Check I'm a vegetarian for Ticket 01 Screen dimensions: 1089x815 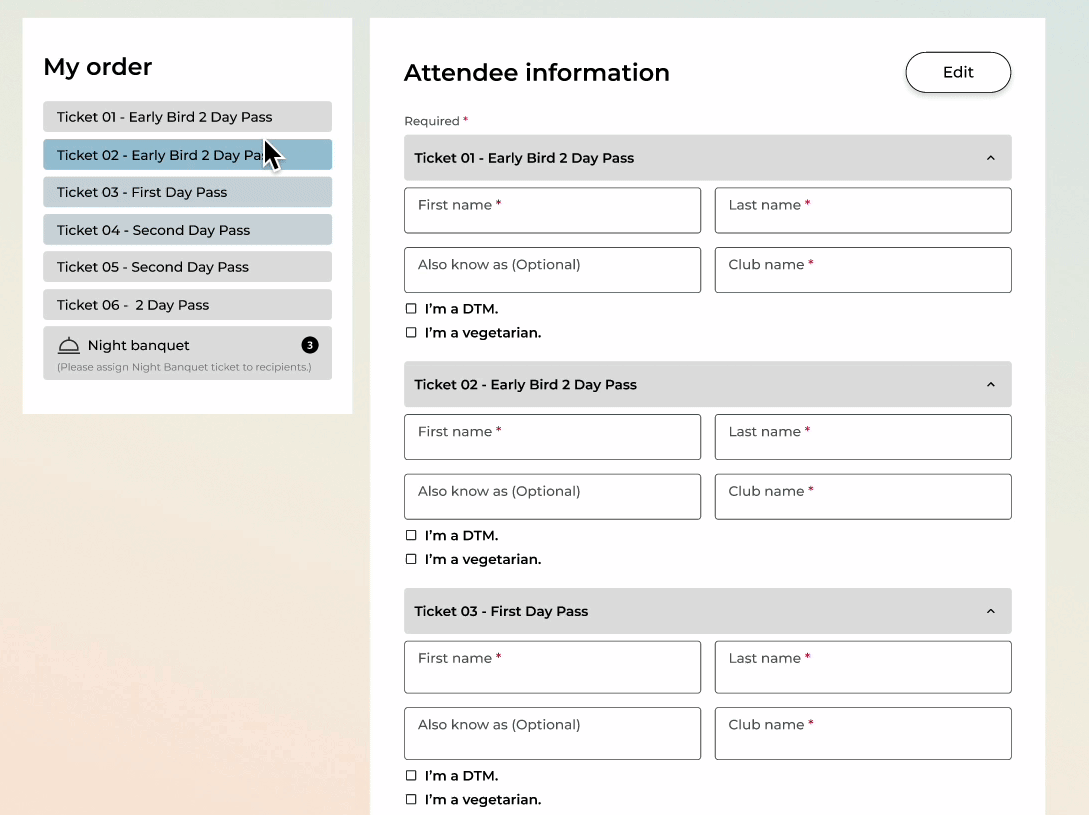tap(411, 333)
